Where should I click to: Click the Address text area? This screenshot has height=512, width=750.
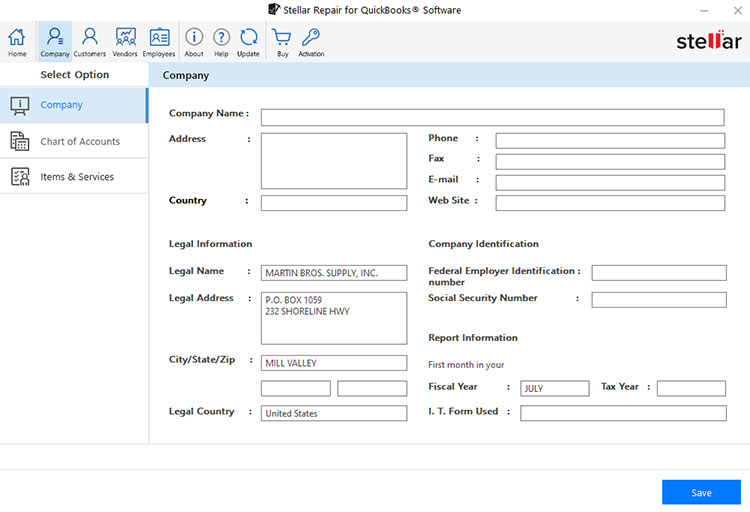click(334, 161)
